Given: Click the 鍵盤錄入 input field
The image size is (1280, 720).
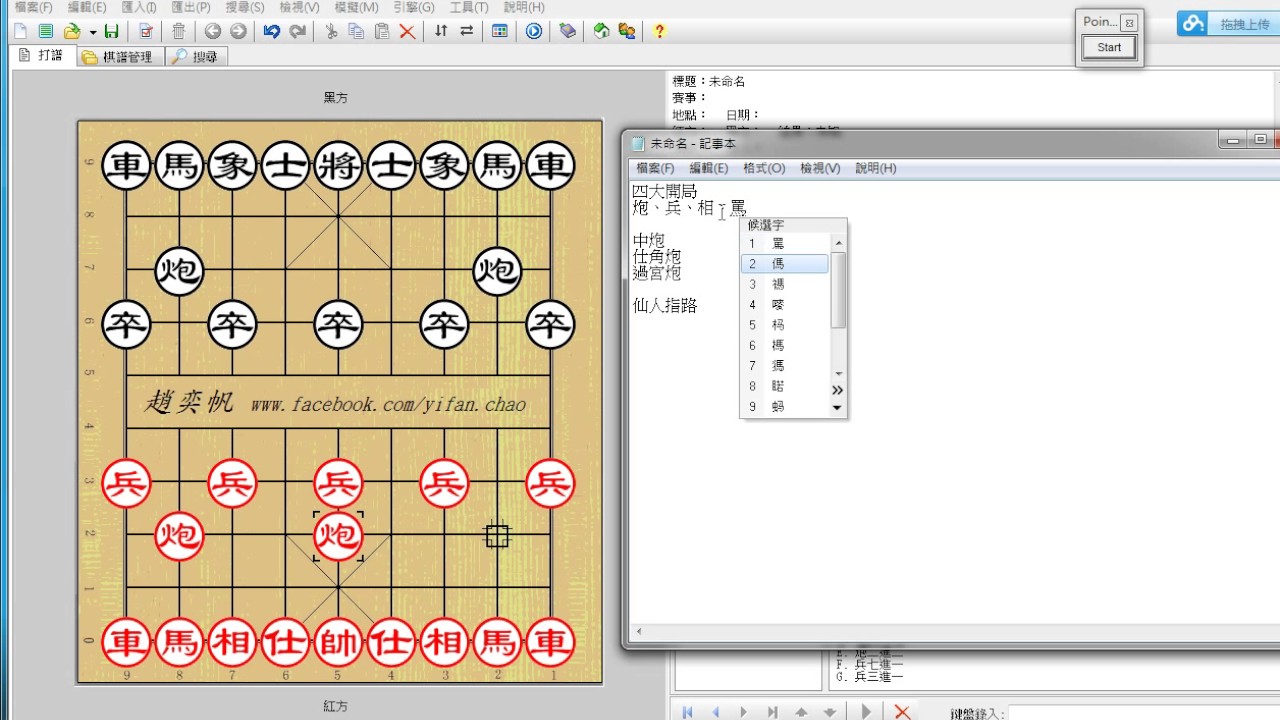Looking at the screenshot, I should click(x=1144, y=713).
